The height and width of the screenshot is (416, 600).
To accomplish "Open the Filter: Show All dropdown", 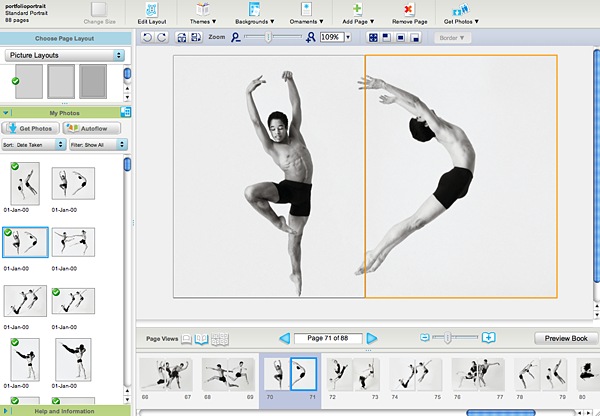I will 98,145.
